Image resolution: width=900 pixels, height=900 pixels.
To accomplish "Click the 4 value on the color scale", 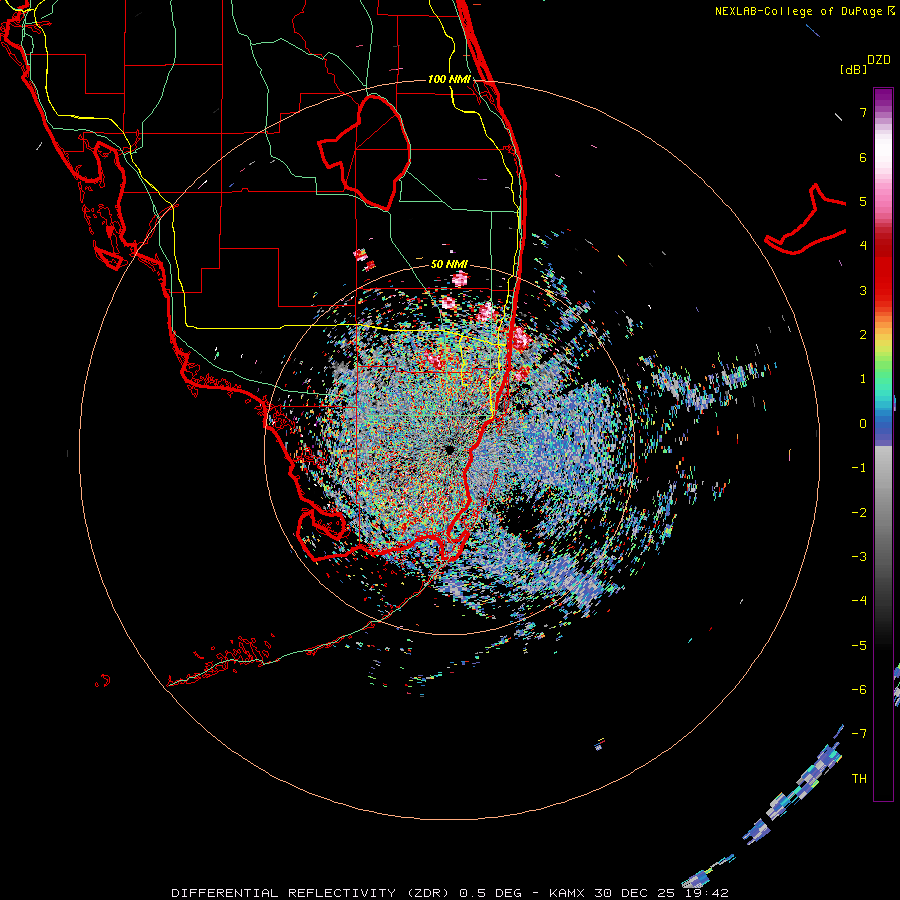I will pyautogui.click(x=863, y=245).
